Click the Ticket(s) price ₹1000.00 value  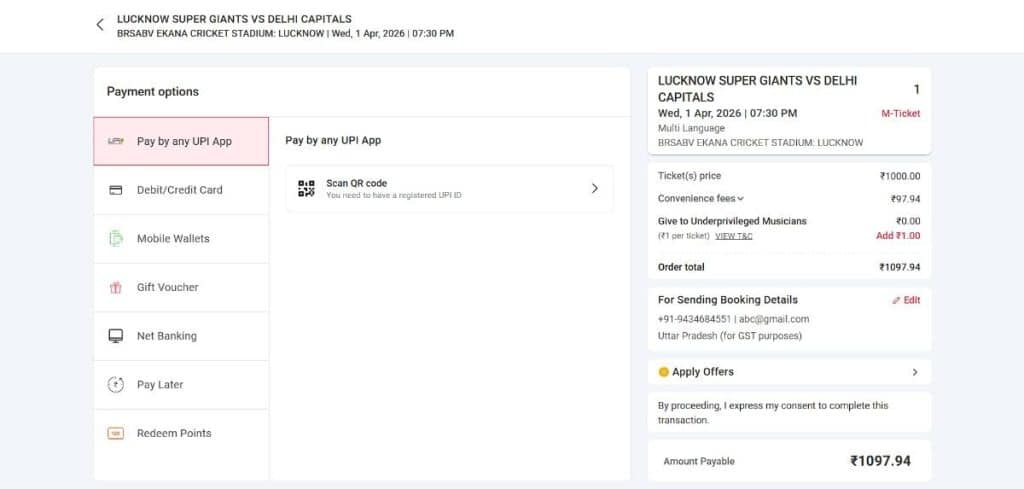(900, 176)
